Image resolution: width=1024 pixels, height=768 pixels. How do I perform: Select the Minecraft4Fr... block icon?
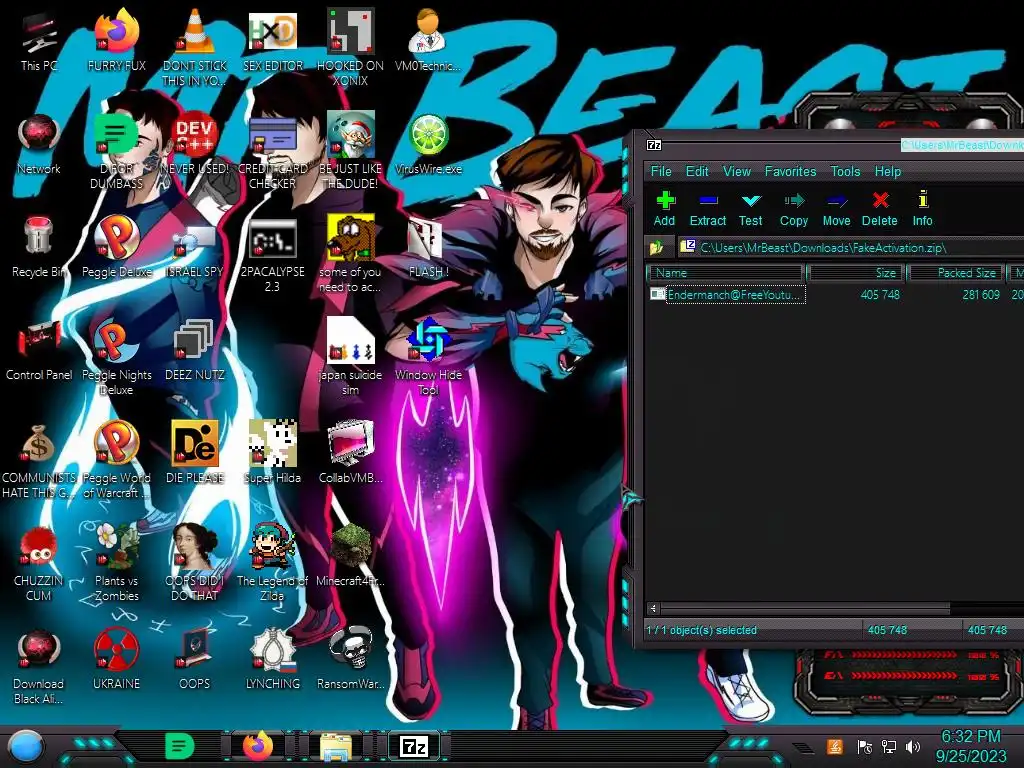(351, 555)
